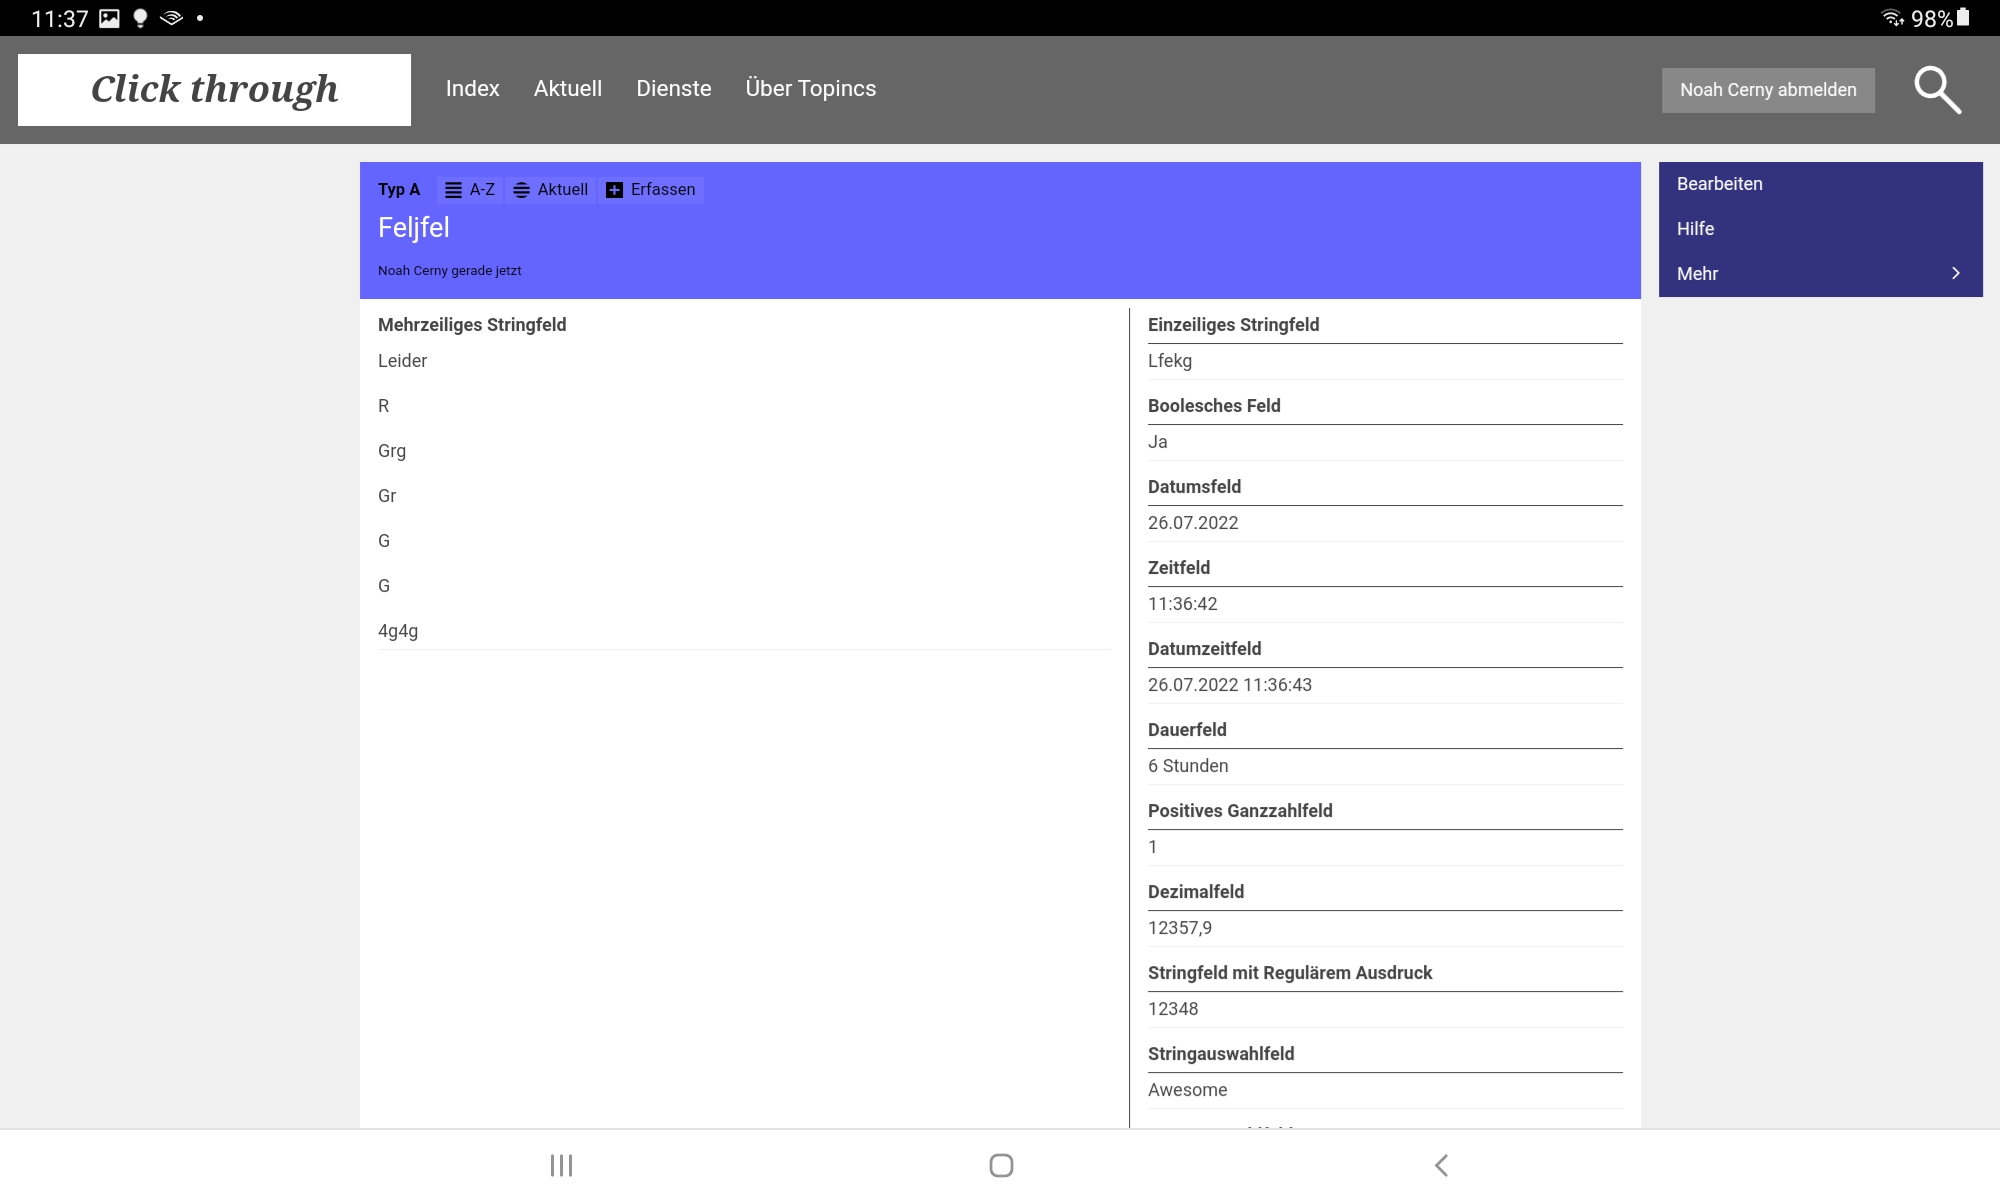
Task: Go to Über Topincs
Action: coord(810,88)
